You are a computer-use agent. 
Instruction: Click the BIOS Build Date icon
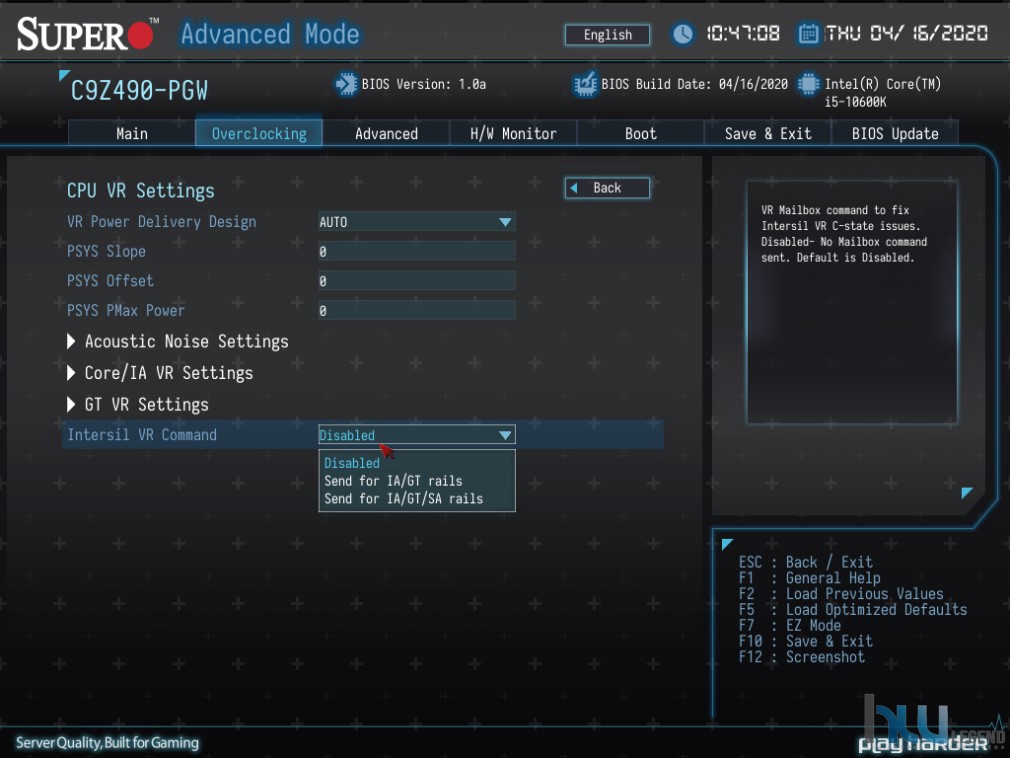click(585, 84)
